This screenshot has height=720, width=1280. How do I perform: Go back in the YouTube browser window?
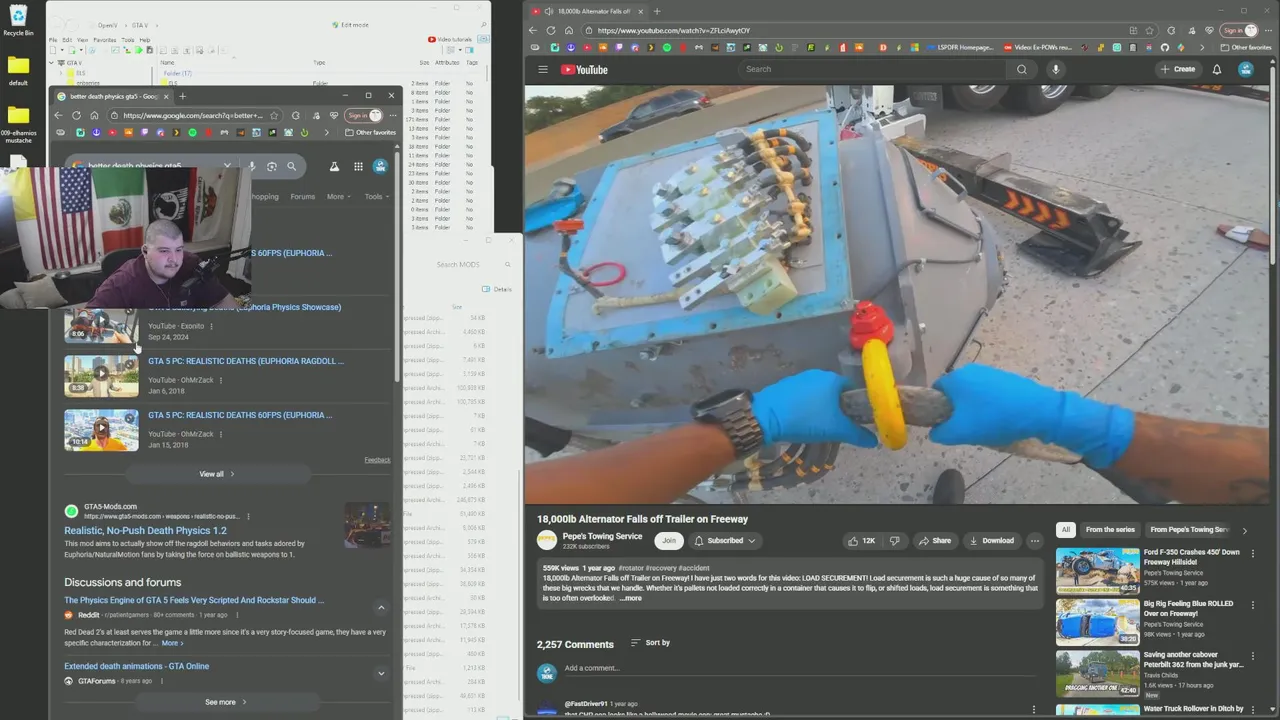(x=535, y=31)
